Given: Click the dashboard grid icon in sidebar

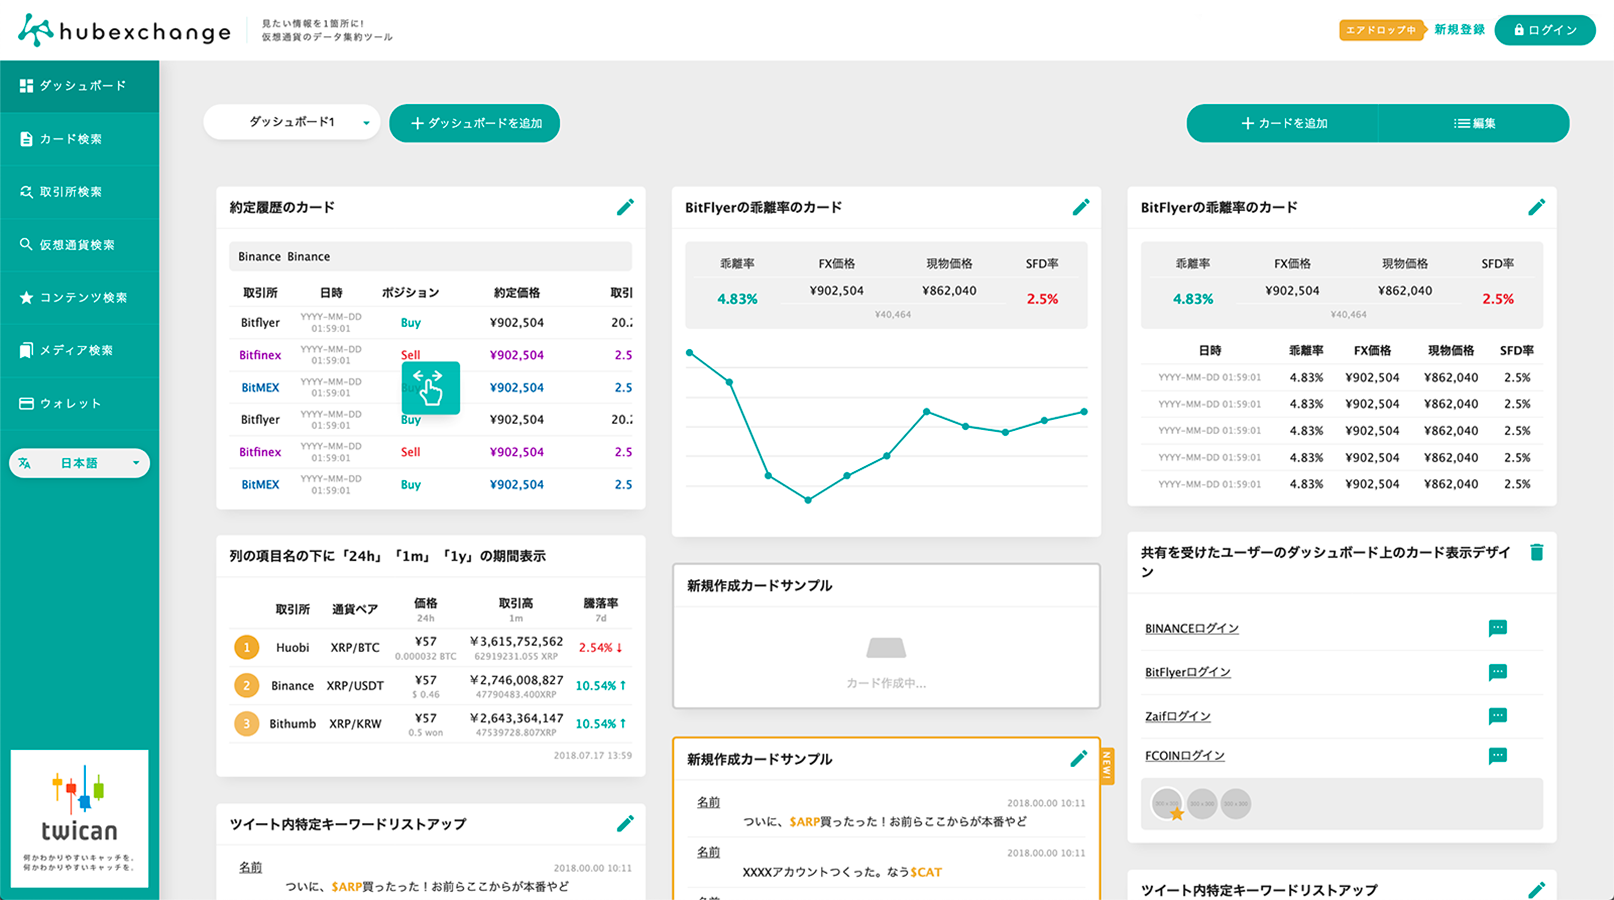Looking at the screenshot, I should (x=26, y=86).
